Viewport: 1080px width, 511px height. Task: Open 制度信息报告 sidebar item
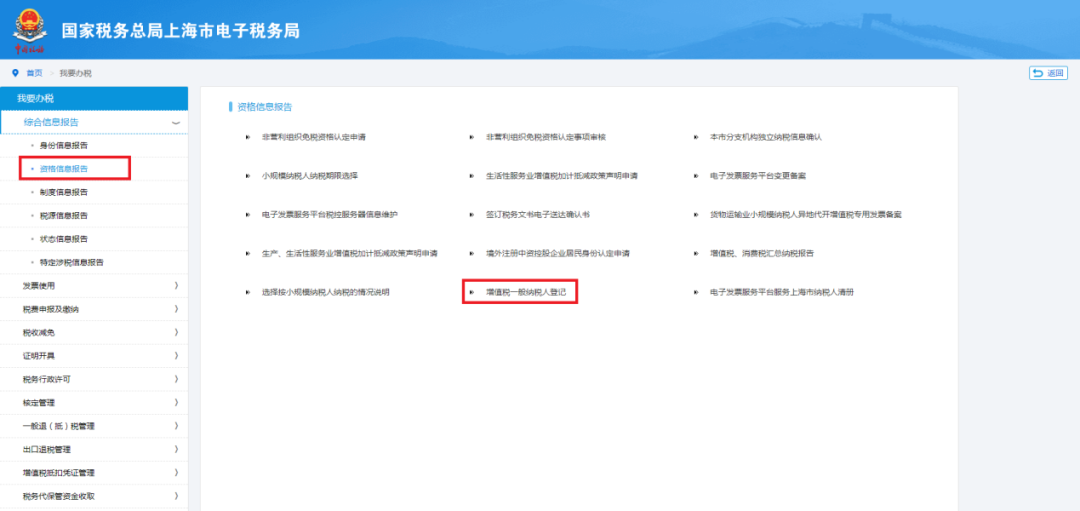click(x=63, y=192)
